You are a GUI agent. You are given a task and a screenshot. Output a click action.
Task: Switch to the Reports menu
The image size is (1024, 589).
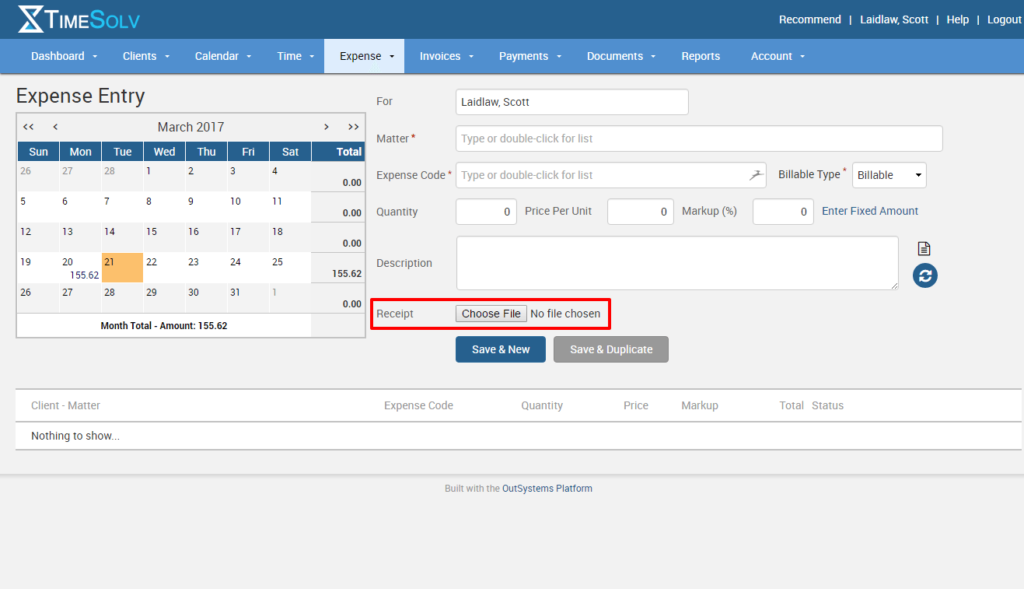click(x=700, y=56)
